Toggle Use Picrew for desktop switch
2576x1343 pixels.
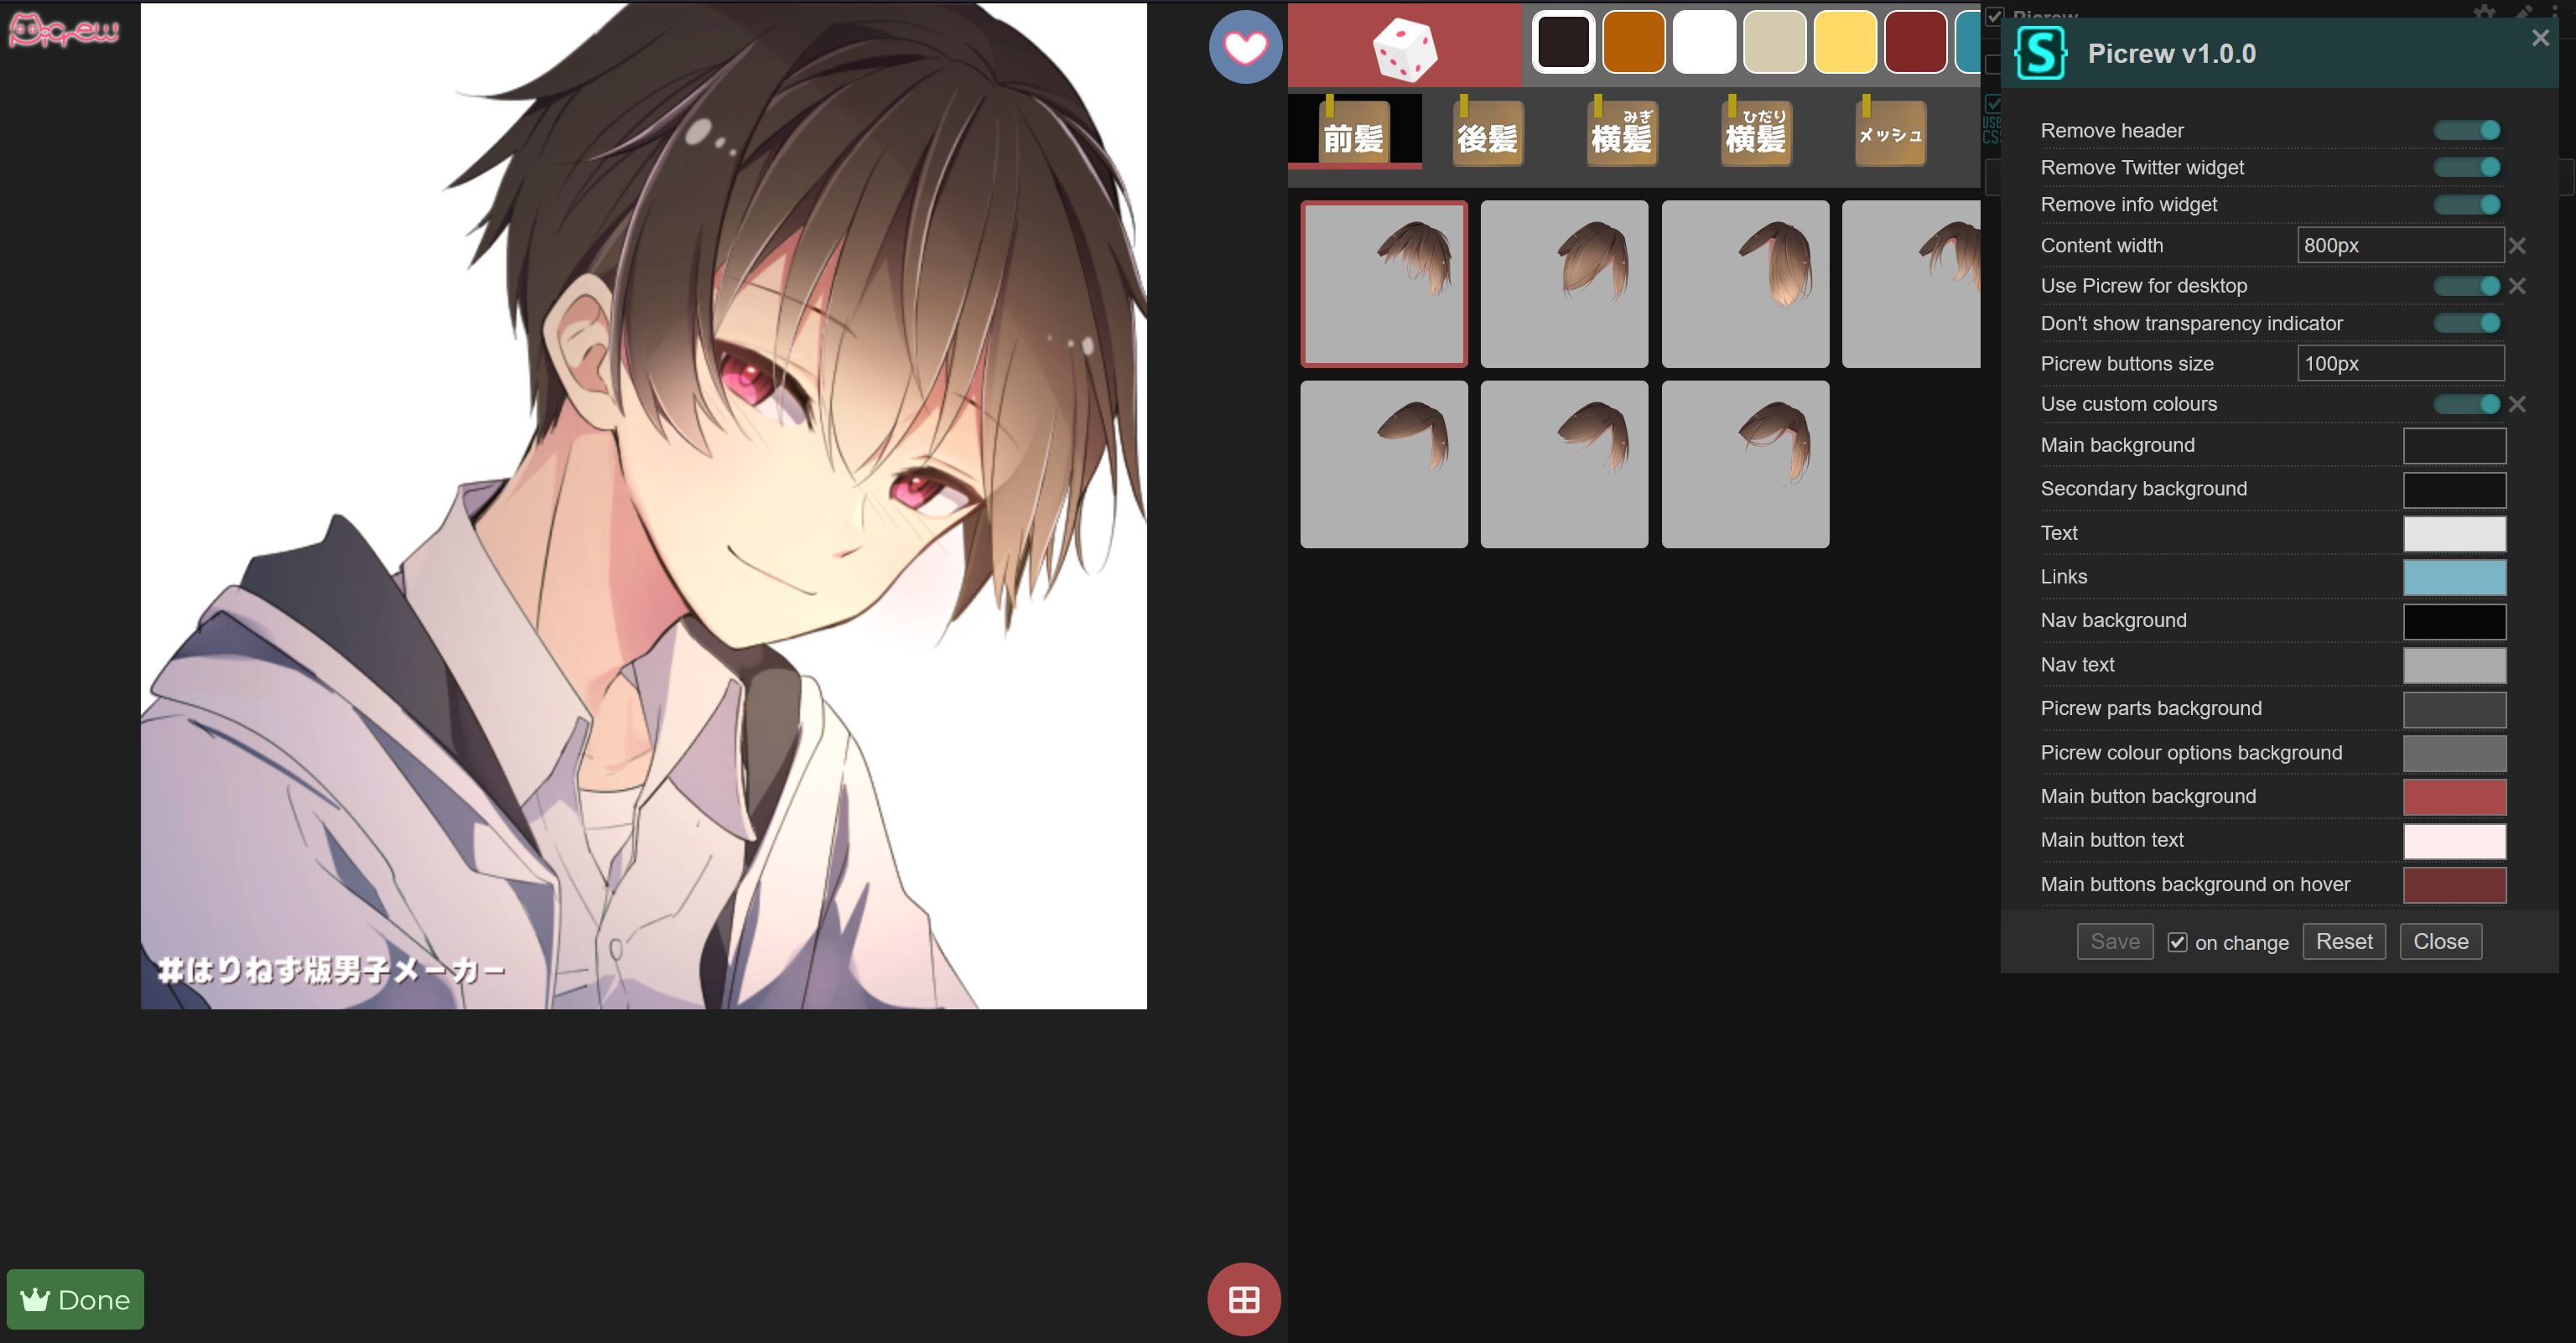coord(2467,286)
